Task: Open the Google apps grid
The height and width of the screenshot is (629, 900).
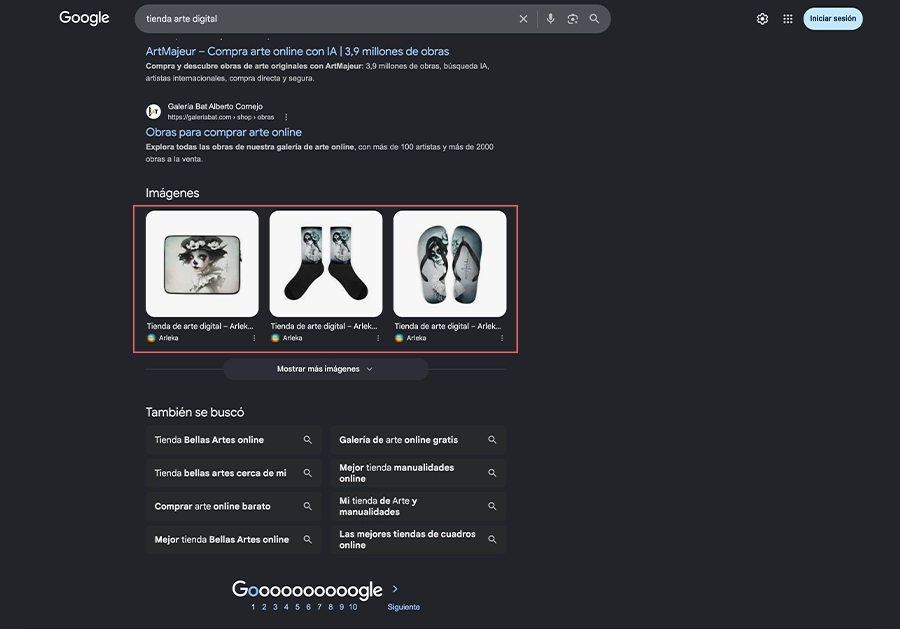Action: [788, 19]
